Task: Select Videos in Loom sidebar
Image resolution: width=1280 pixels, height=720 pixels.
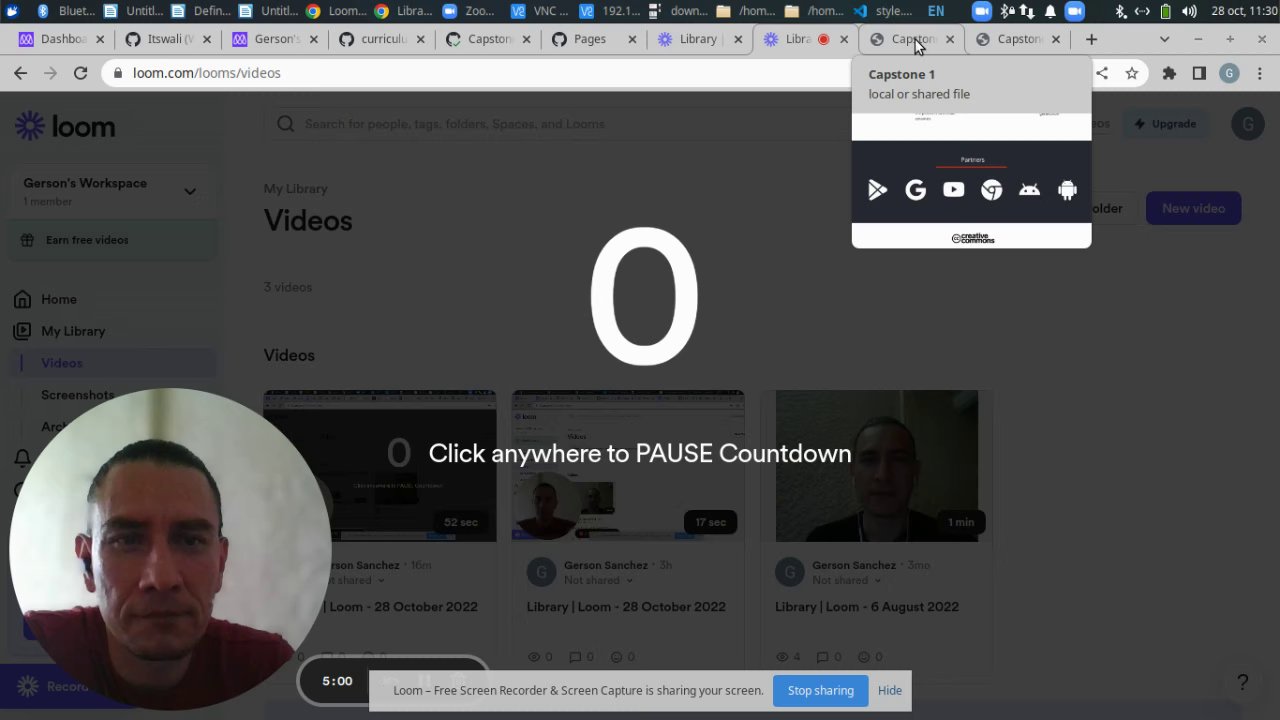Action: point(62,363)
